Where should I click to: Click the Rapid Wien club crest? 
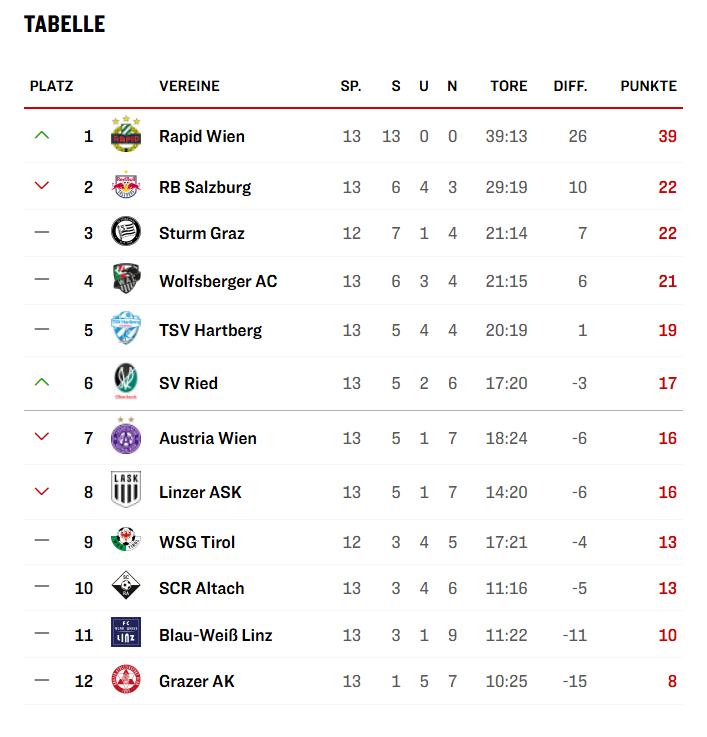tap(125, 135)
